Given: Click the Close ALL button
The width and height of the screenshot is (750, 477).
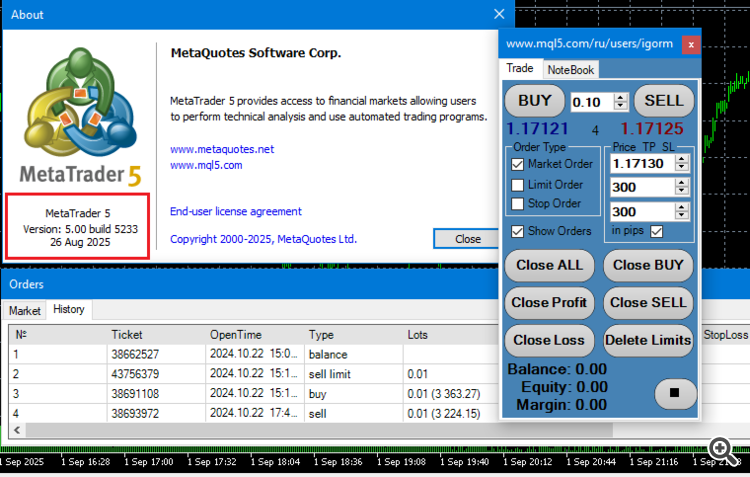Looking at the screenshot, I should tap(550, 265).
